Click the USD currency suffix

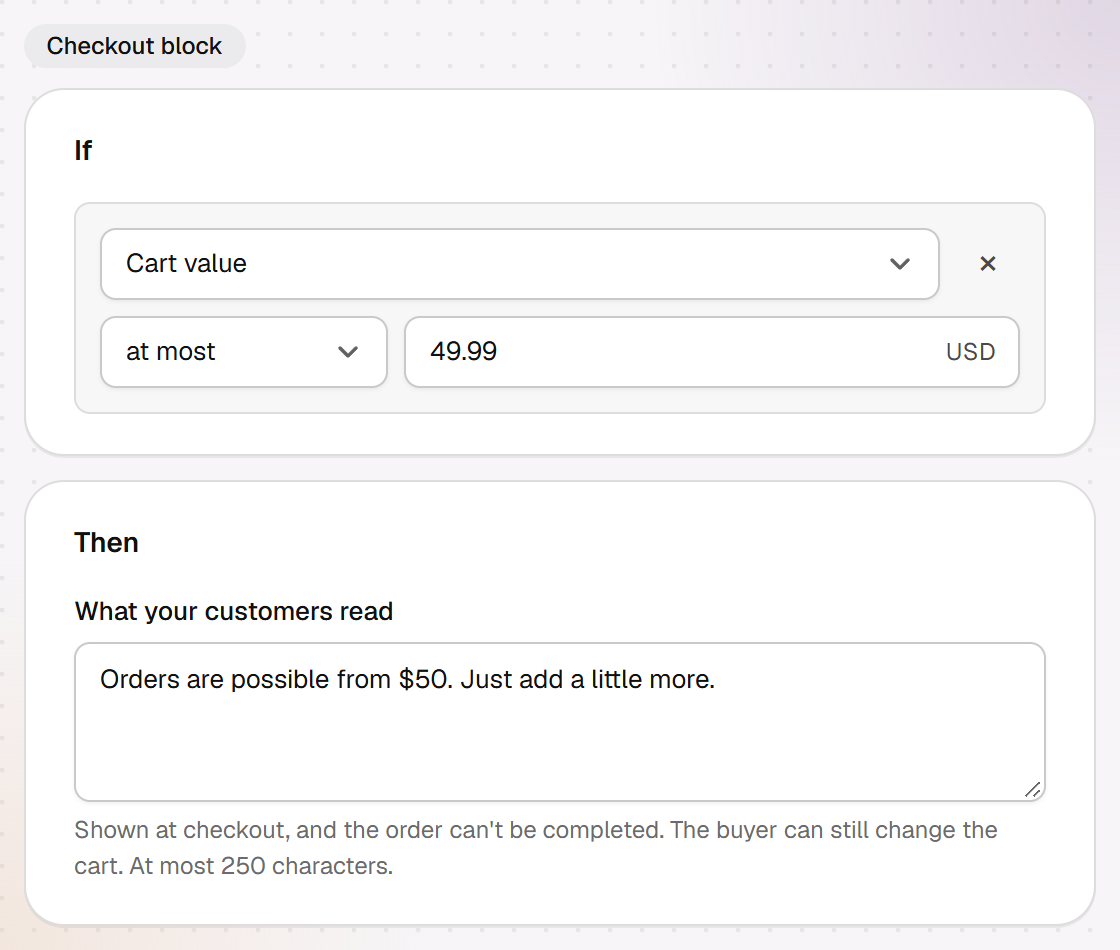pos(970,351)
